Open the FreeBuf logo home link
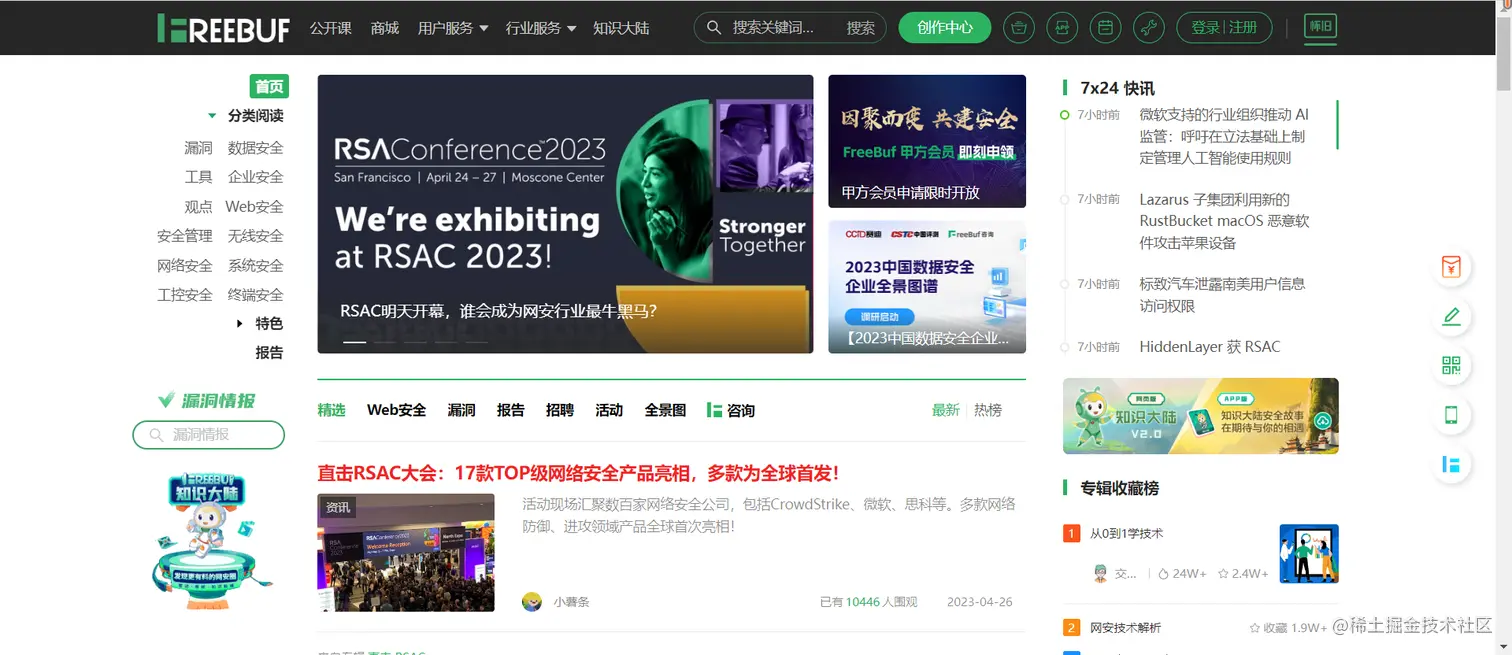The width and height of the screenshot is (1512, 655). point(223,28)
